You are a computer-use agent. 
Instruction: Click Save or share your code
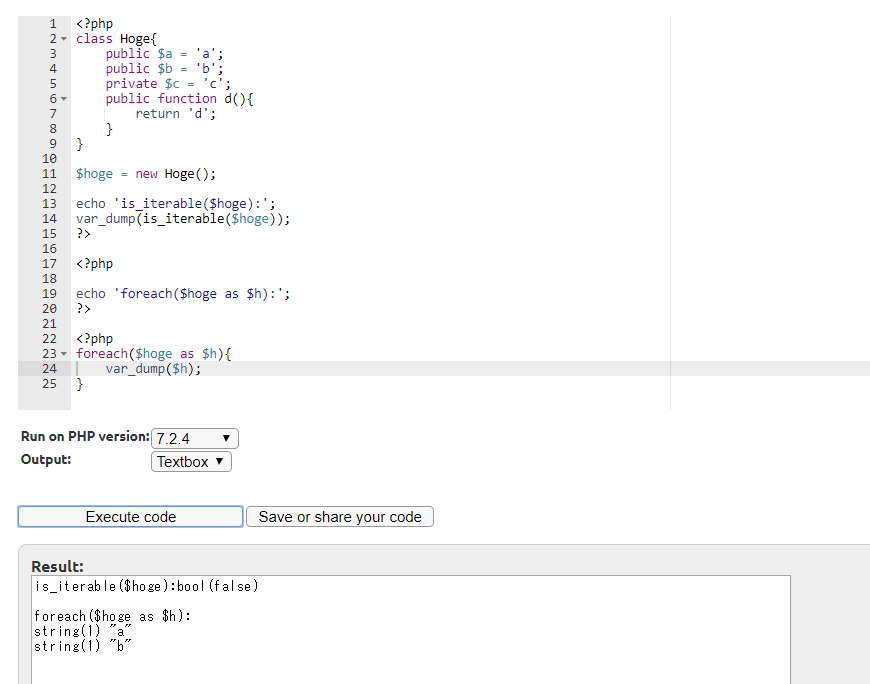coord(341,516)
